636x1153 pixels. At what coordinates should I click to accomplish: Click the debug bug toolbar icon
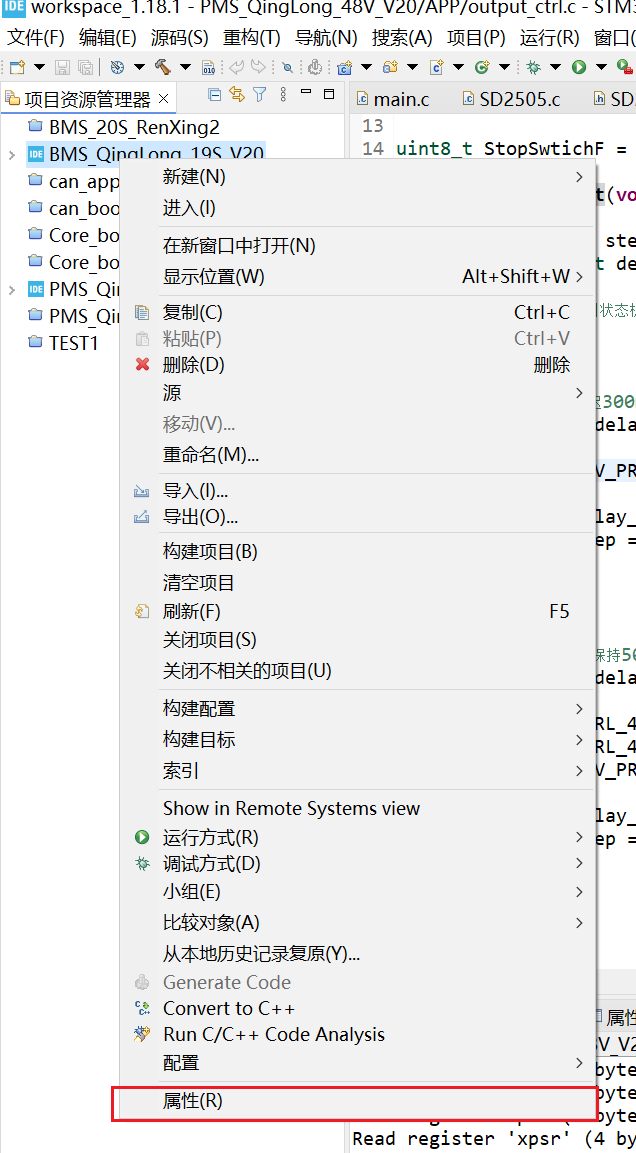pos(534,68)
